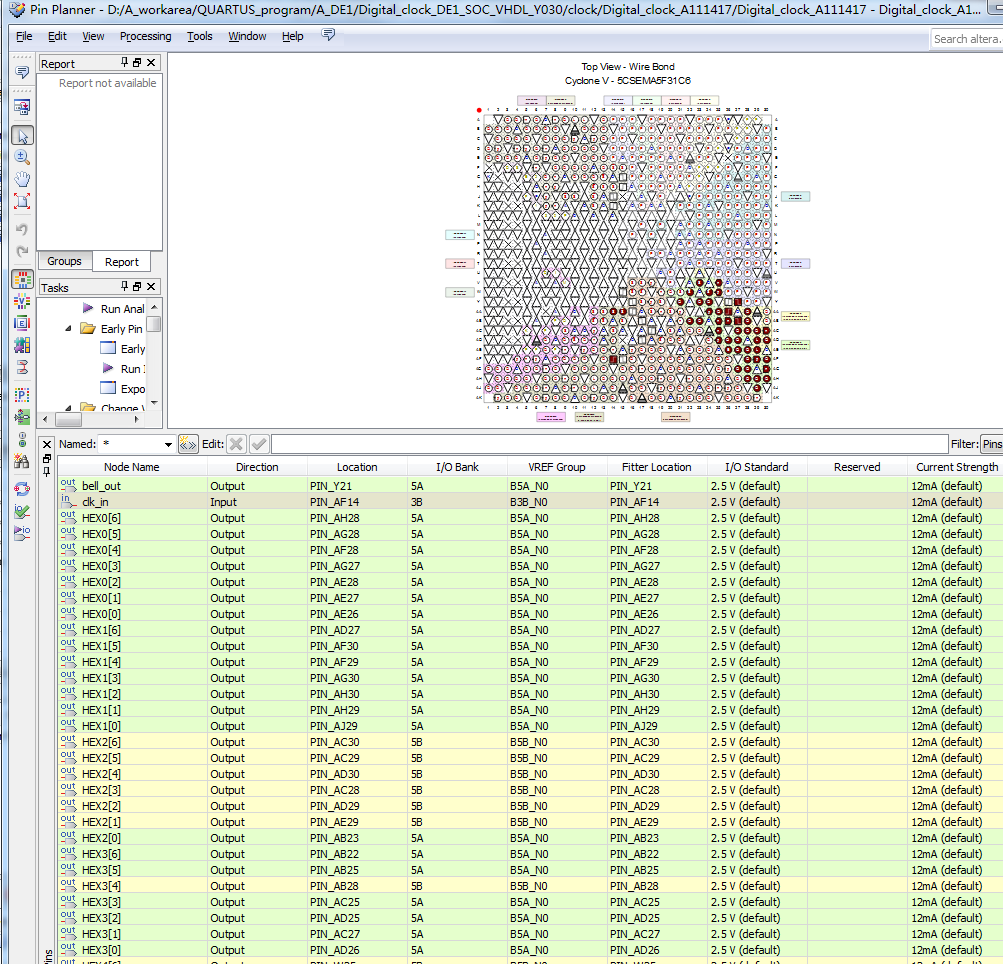1003x964 pixels.
Task: Toggle pin on the Tasks panel
Action: click(x=124, y=287)
